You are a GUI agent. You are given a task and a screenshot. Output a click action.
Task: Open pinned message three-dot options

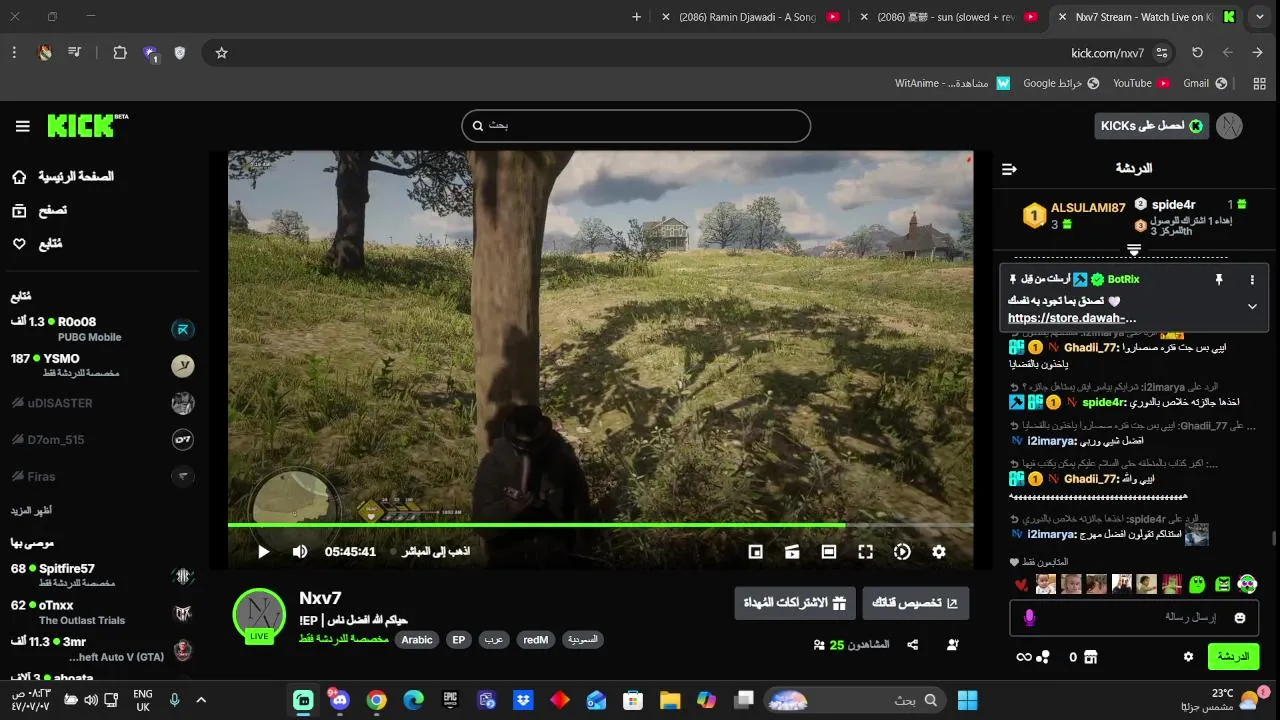(x=1252, y=280)
